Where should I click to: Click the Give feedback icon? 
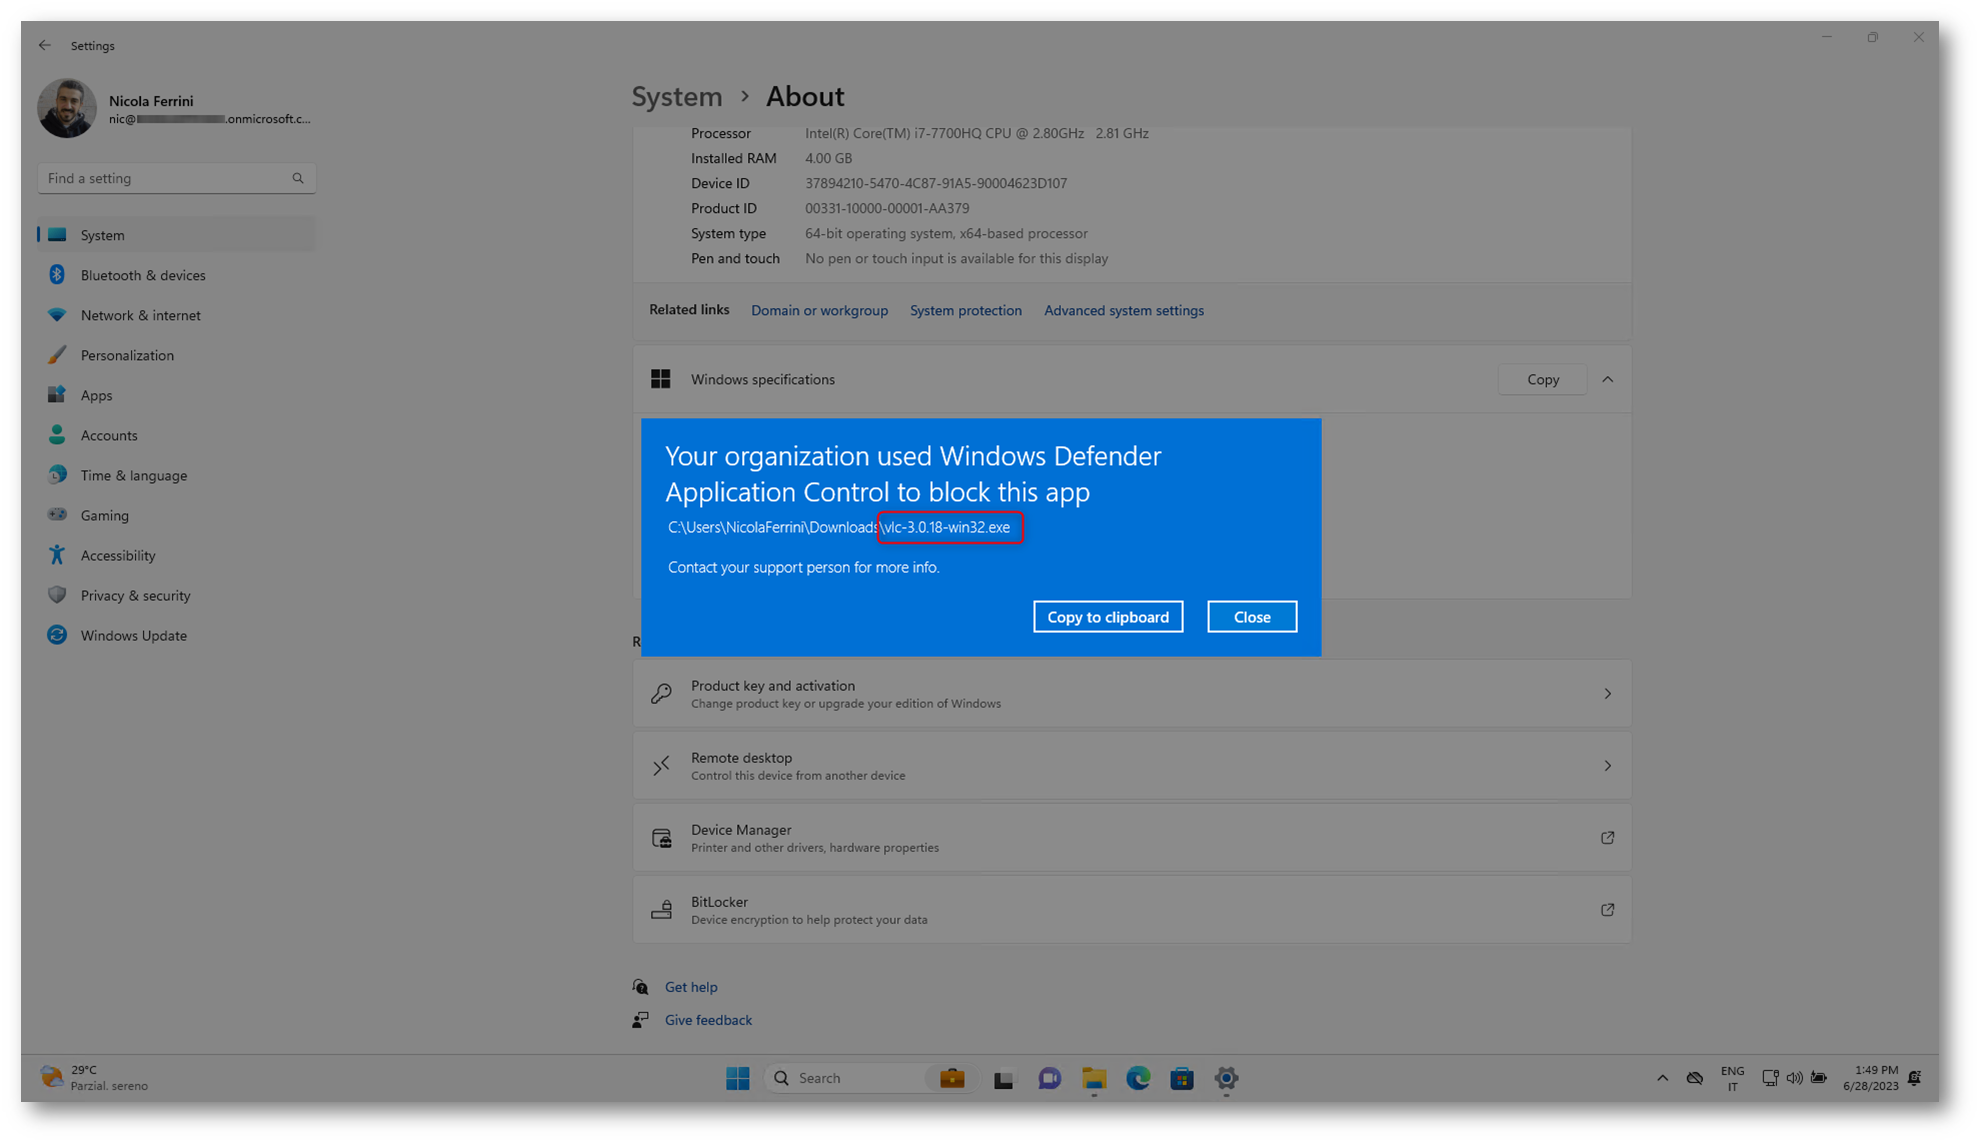[x=641, y=1020]
